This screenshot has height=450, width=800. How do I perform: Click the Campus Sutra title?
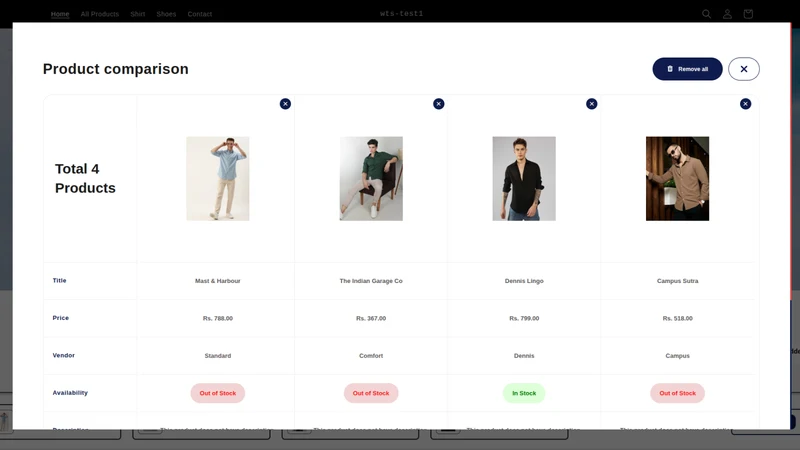pyautogui.click(x=678, y=281)
